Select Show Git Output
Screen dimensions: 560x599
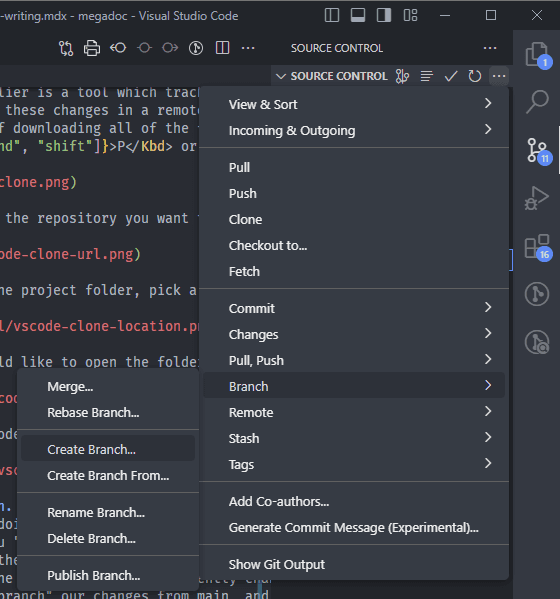click(x=354, y=564)
